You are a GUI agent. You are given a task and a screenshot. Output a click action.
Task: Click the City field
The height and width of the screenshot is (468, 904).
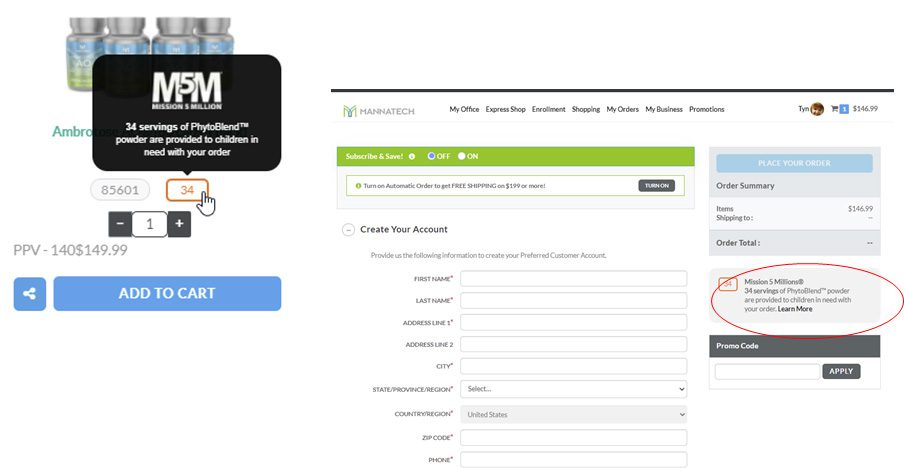point(574,366)
